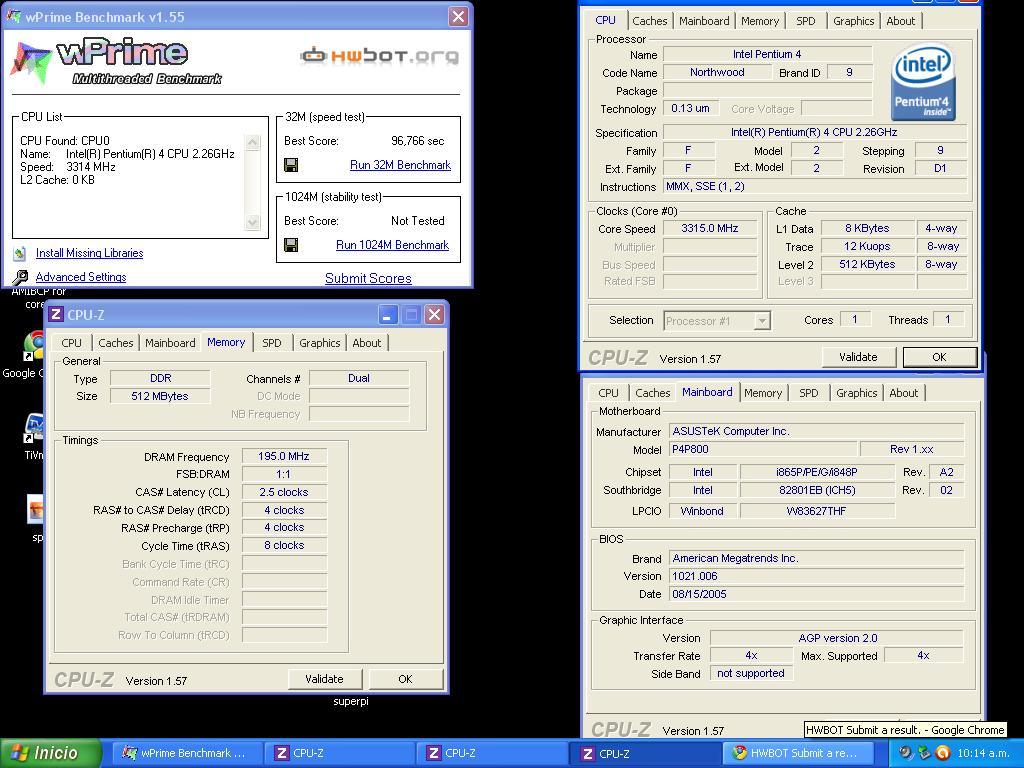The width and height of the screenshot is (1024, 768).
Task: Click the CPU List scrollbar down arrow
Action: [253, 223]
